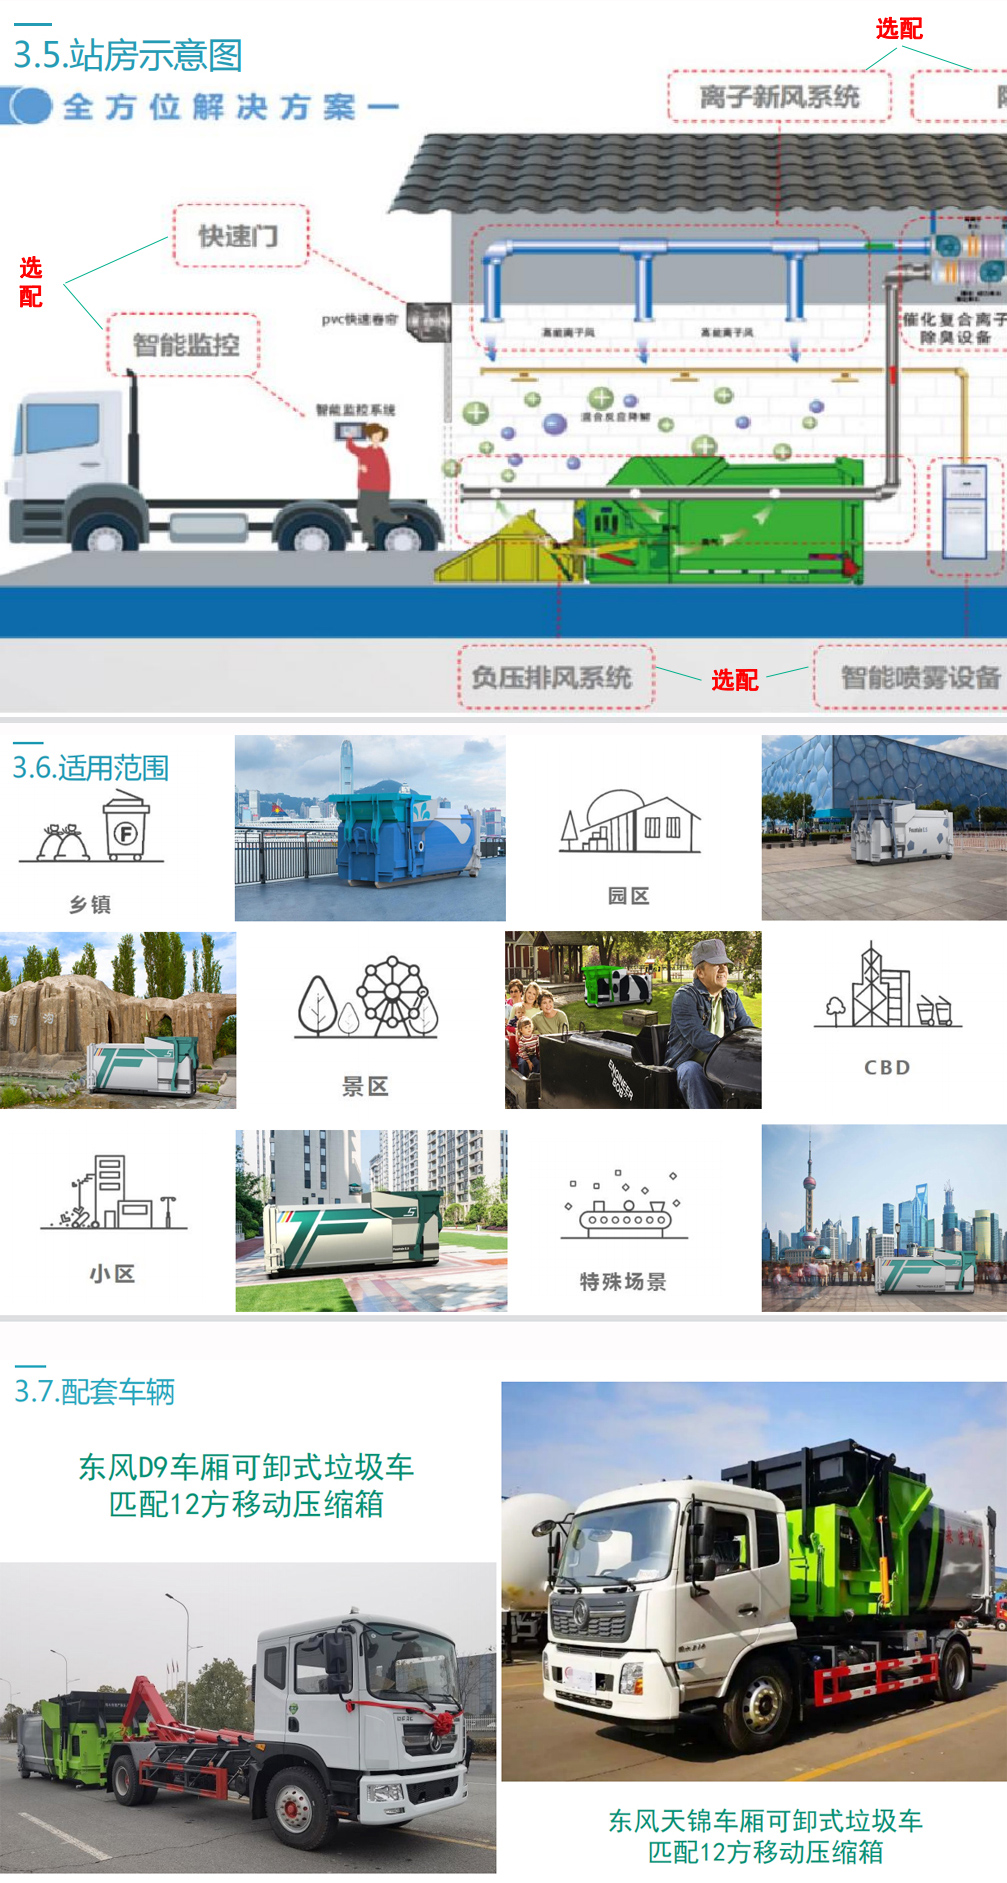Image resolution: width=1007 pixels, height=1883 pixels.
Task: Select the 景区 ferris wheel icon
Action: click(x=367, y=998)
